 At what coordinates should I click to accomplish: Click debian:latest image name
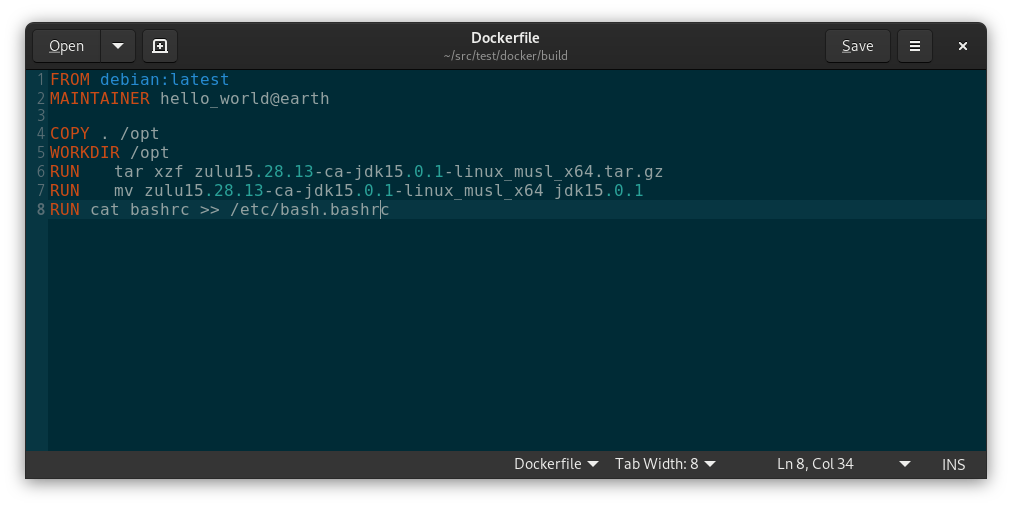(x=164, y=79)
